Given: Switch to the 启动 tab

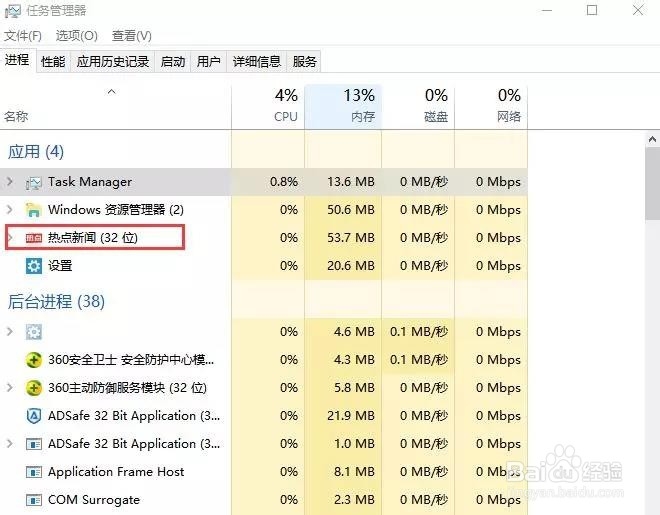Looking at the screenshot, I should [173, 62].
